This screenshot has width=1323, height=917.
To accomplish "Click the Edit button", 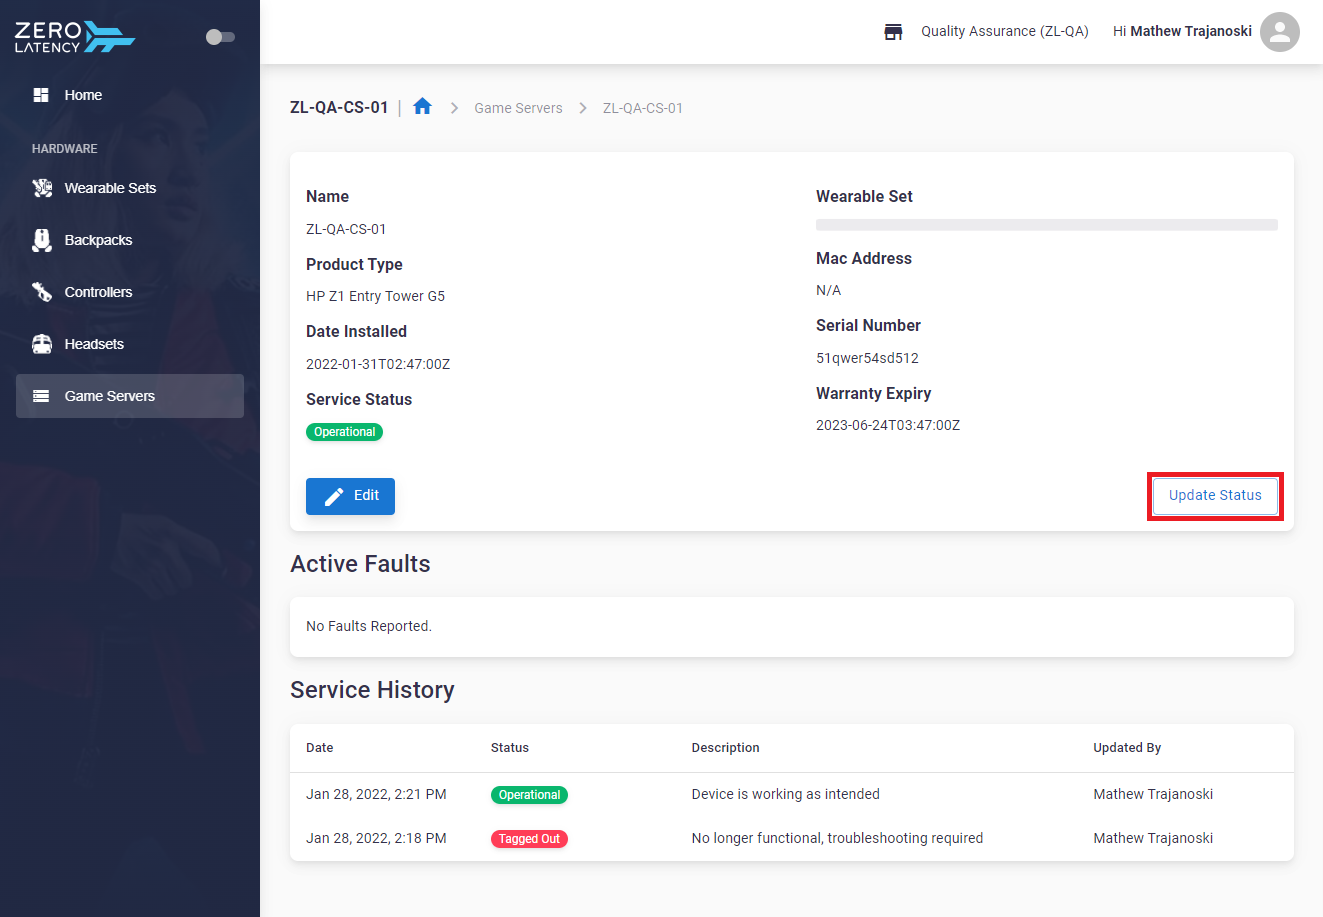I will point(350,496).
